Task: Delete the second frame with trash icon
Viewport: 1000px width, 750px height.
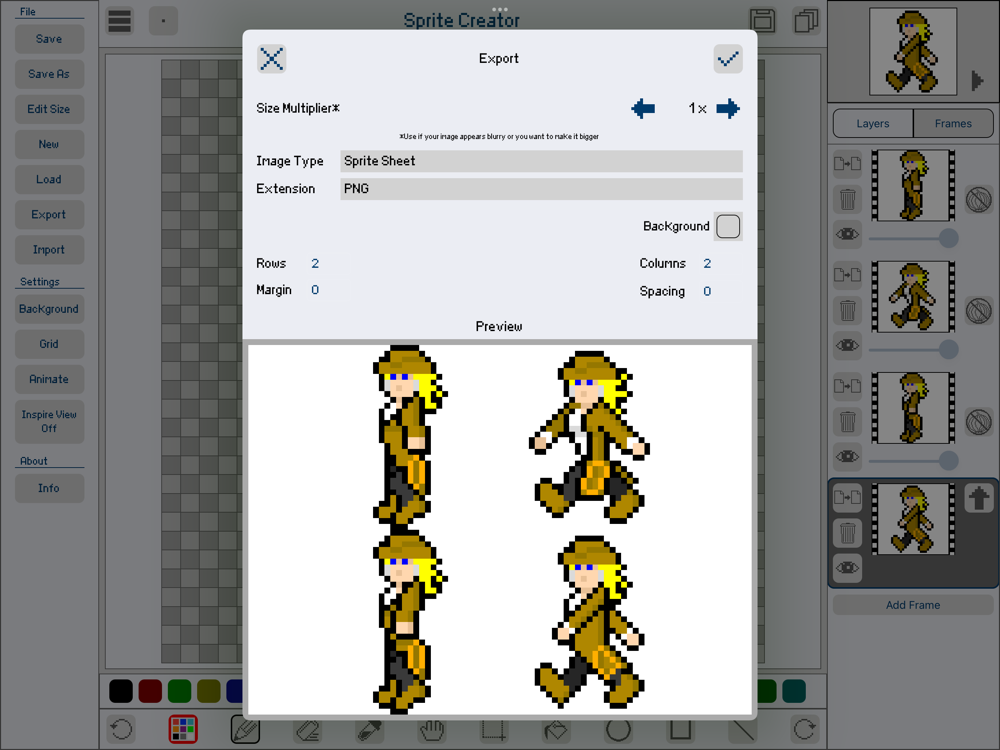Action: 848,311
